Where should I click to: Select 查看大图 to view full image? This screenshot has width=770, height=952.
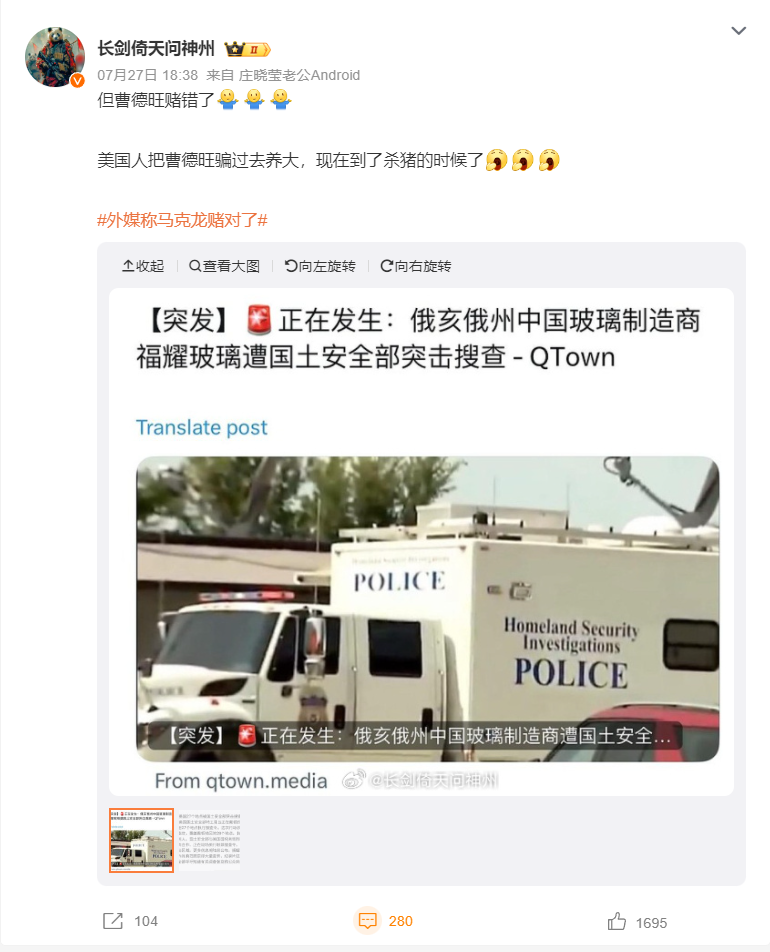224,266
